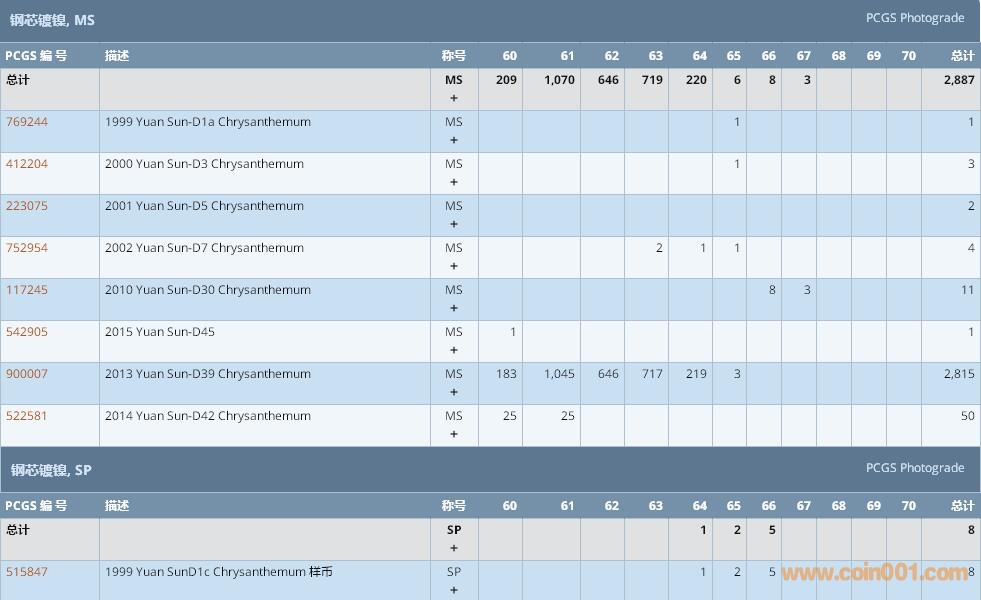Expand plus sign for 2002 Sun-D7 row
The width and height of the screenshot is (981, 600).
454,266
